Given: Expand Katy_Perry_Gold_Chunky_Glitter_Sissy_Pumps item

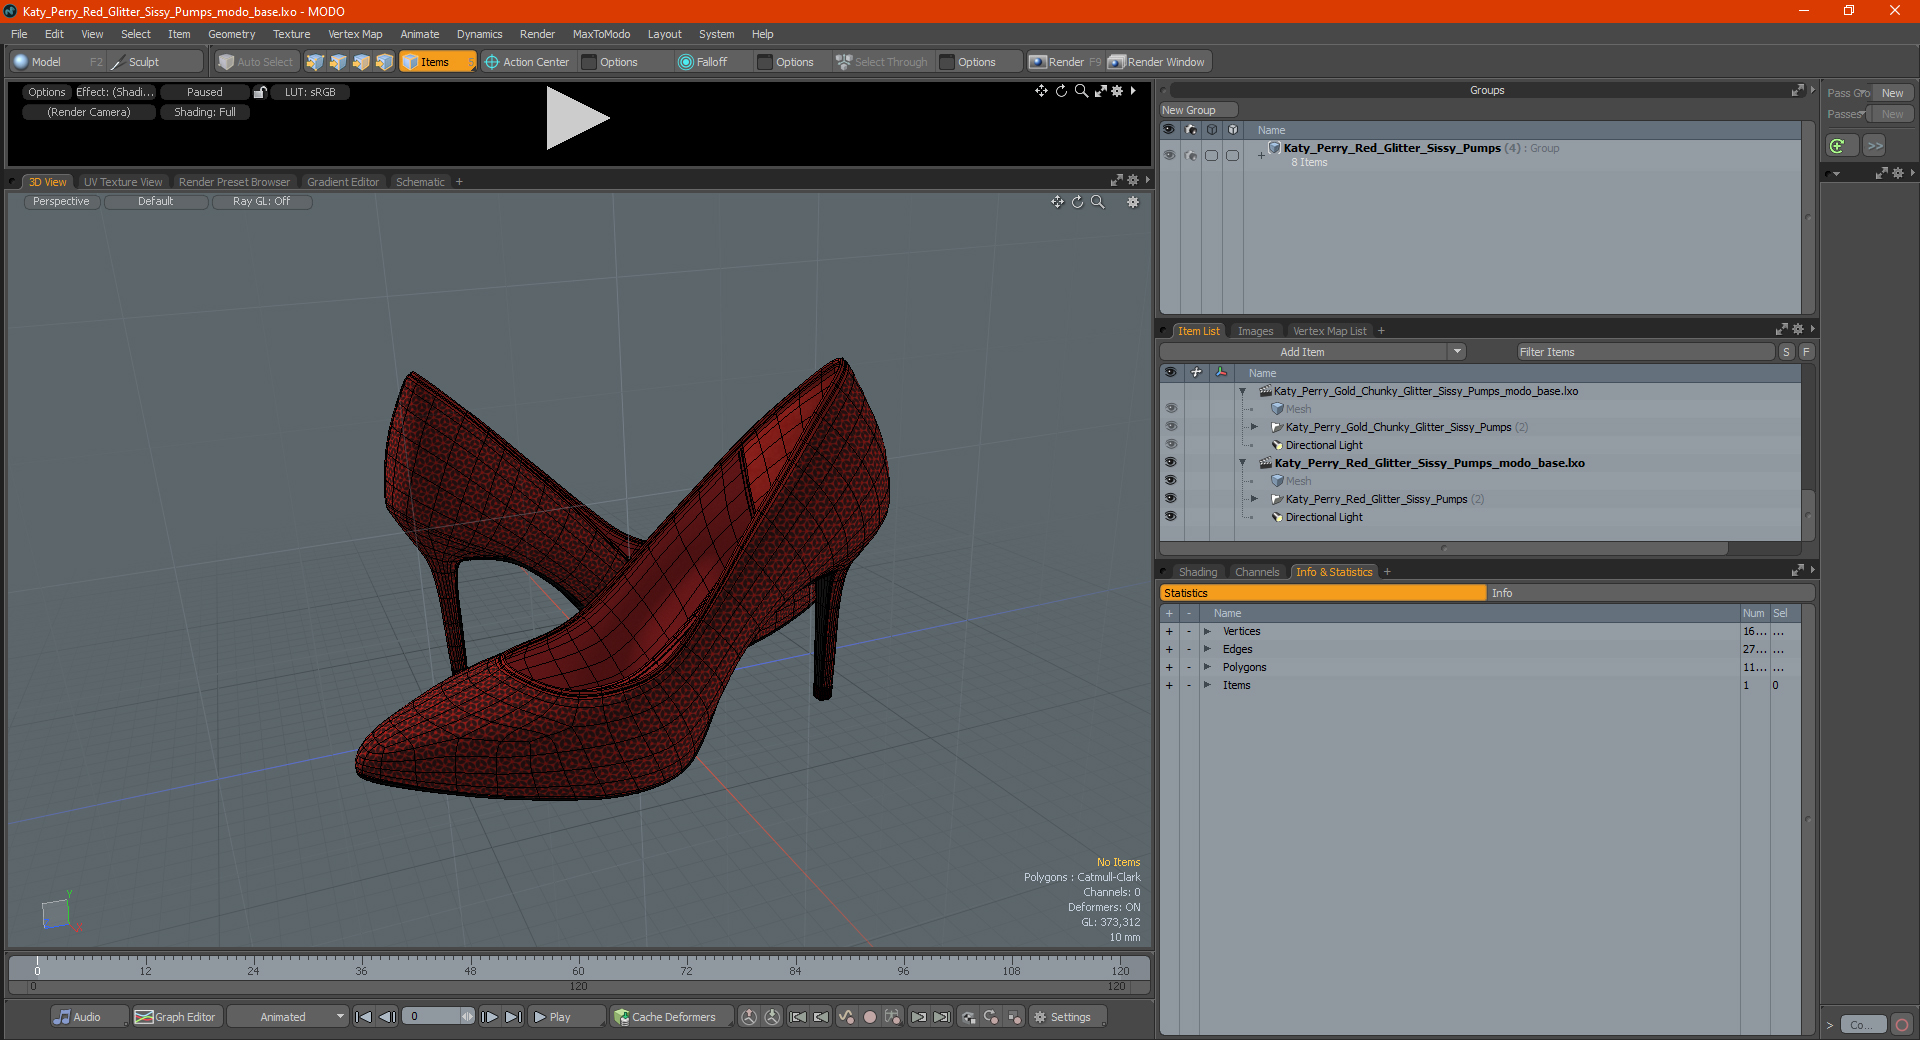Looking at the screenshot, I should [1254, 427].
